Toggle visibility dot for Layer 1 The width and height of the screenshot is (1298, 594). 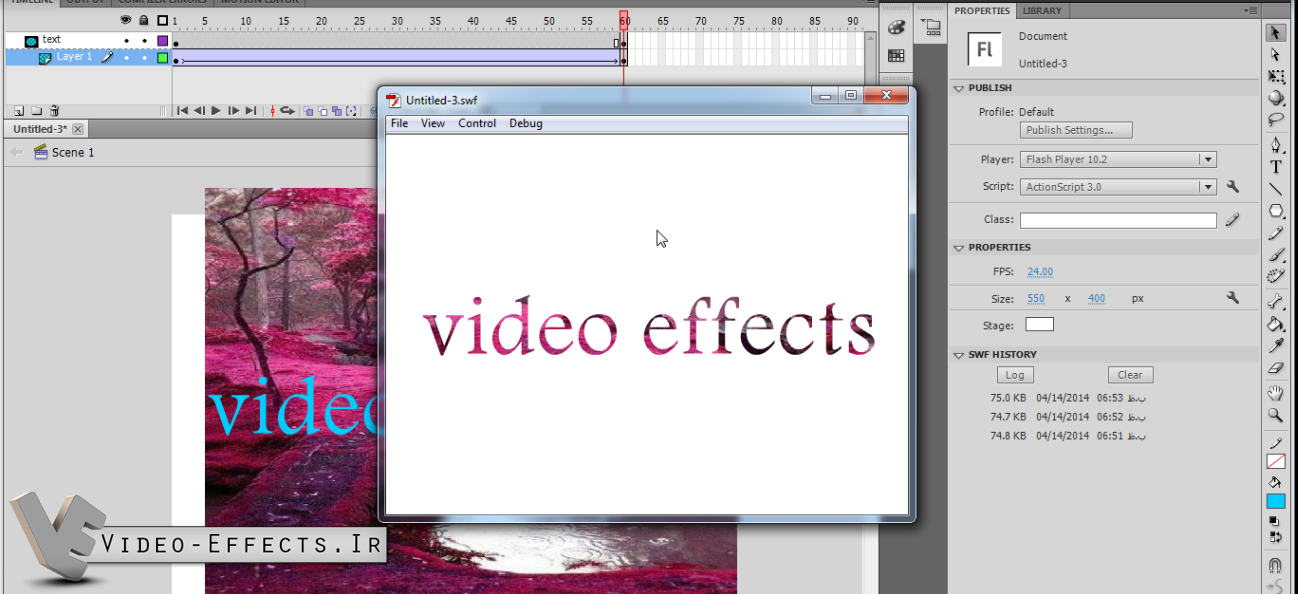click(x=127, y=58)
